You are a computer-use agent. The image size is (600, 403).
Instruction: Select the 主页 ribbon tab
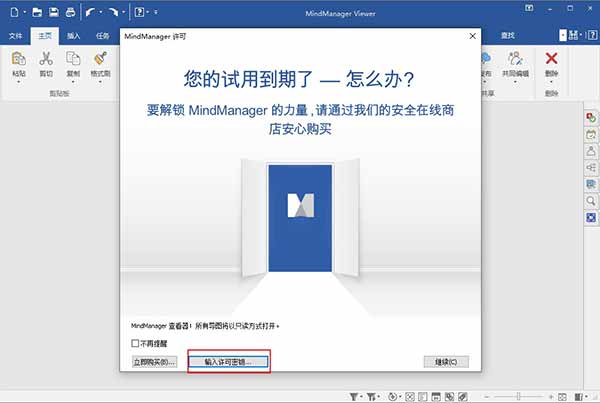click(x=45, y=36)
